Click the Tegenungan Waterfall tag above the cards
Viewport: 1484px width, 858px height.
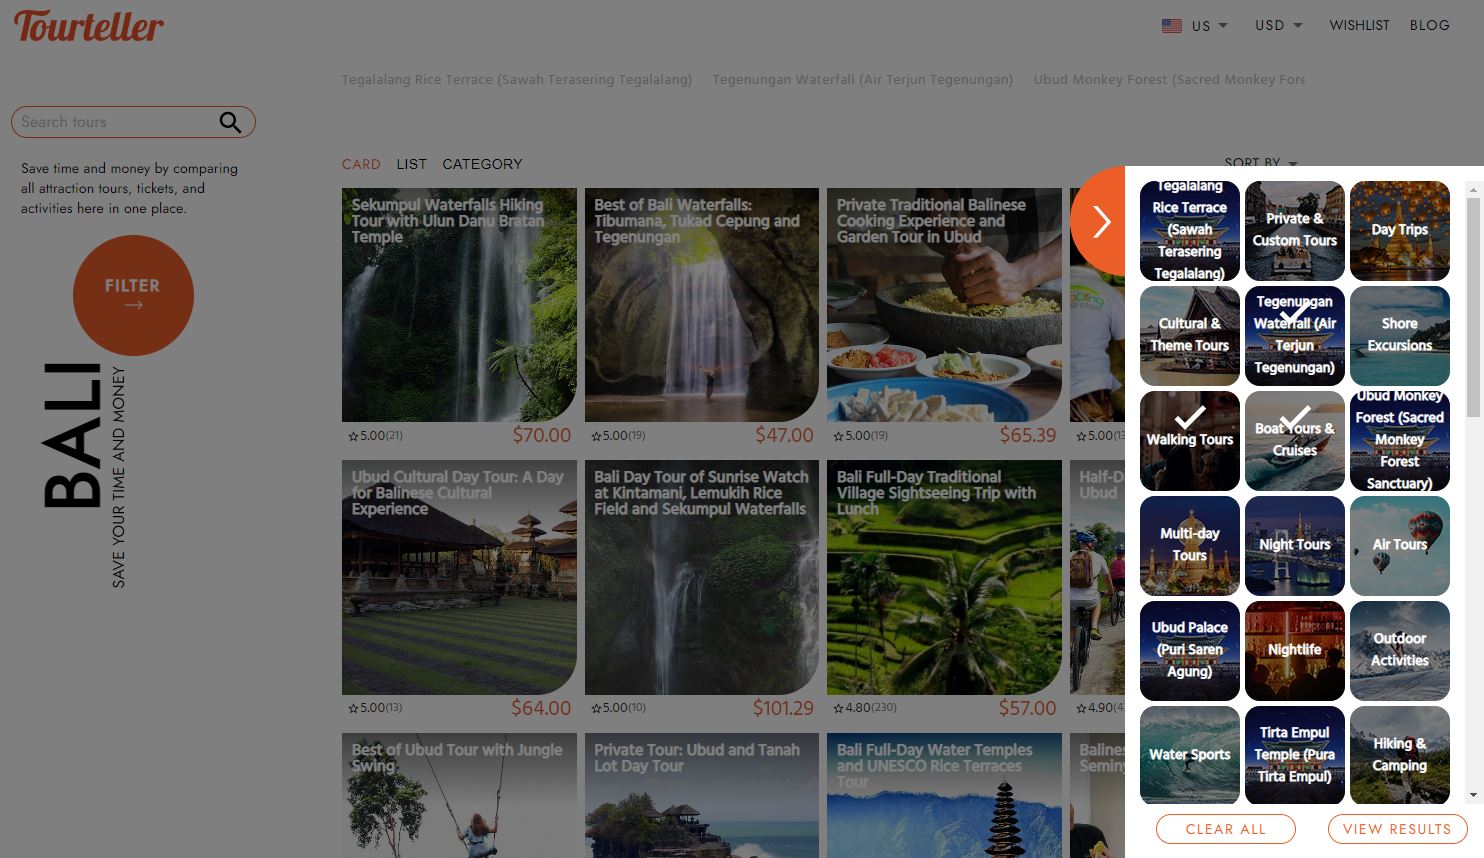[x=862, y=79]
